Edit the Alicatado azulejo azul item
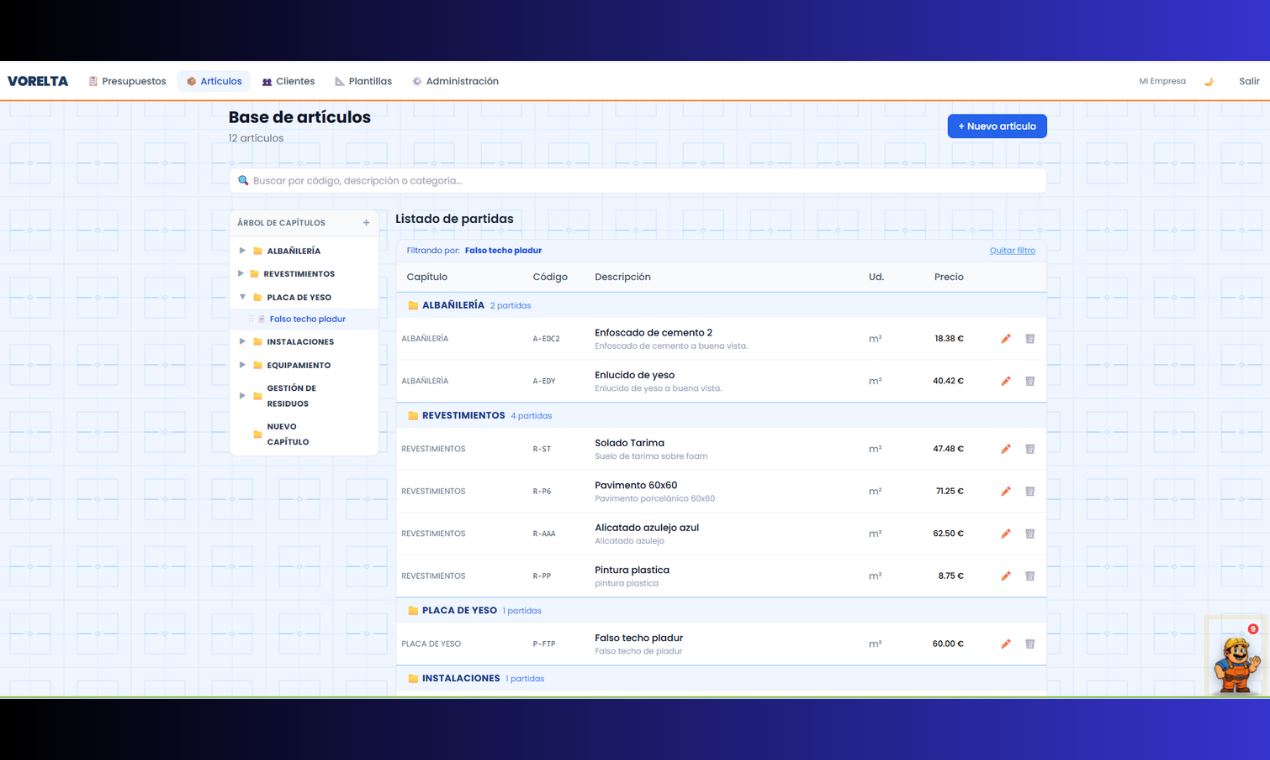1270x760 pixels. 1006,534
